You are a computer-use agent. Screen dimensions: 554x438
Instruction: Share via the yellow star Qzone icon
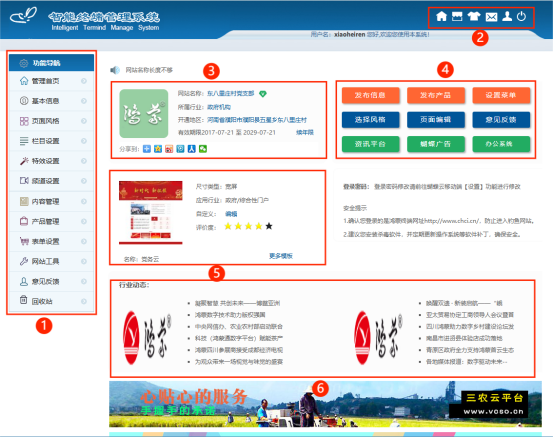coord(158,149)
